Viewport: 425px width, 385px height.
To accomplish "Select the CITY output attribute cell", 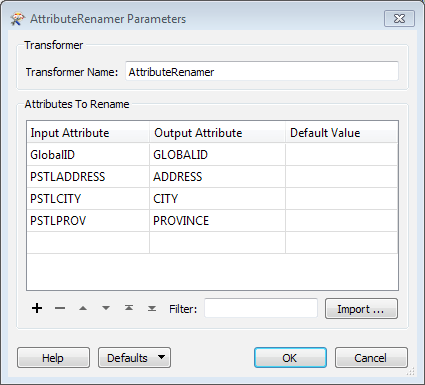I will coord(217,199).
